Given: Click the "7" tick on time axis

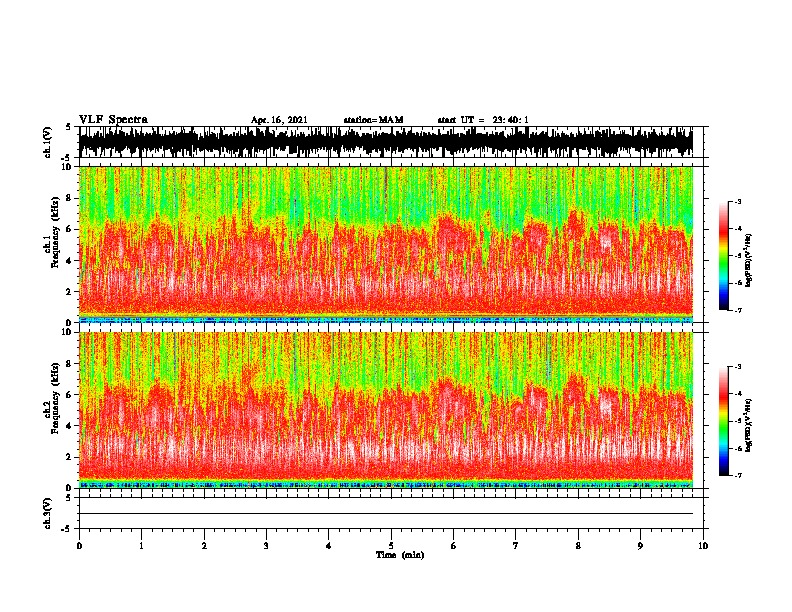Looking at the screenshot, I should (x=516, y=546).
